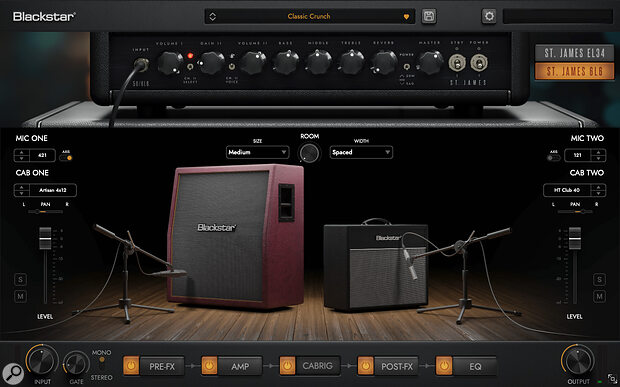Flip the amp power toggle switch
This screenshot has width=620, height=387.
point(479,63)
